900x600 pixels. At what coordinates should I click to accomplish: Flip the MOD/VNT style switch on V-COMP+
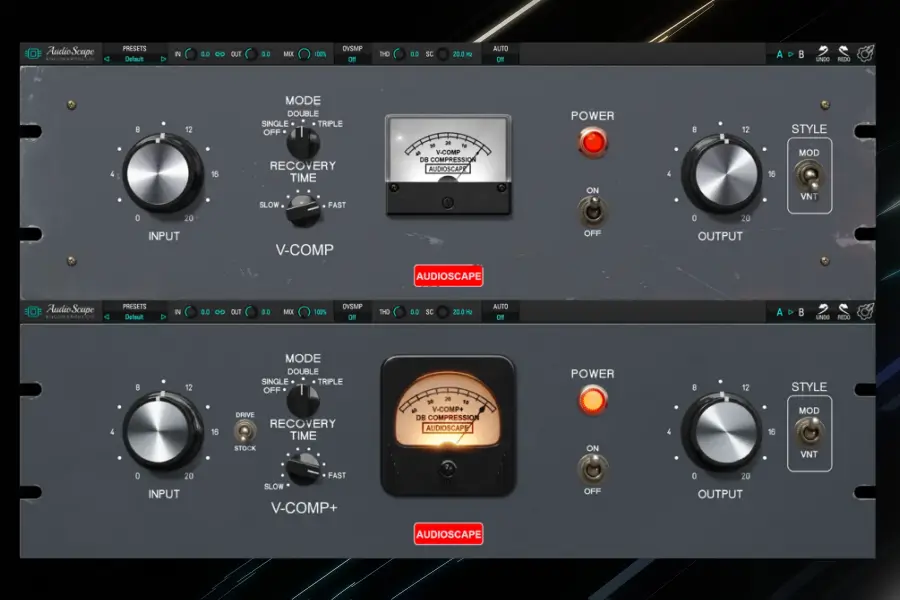tap(809, 432)
